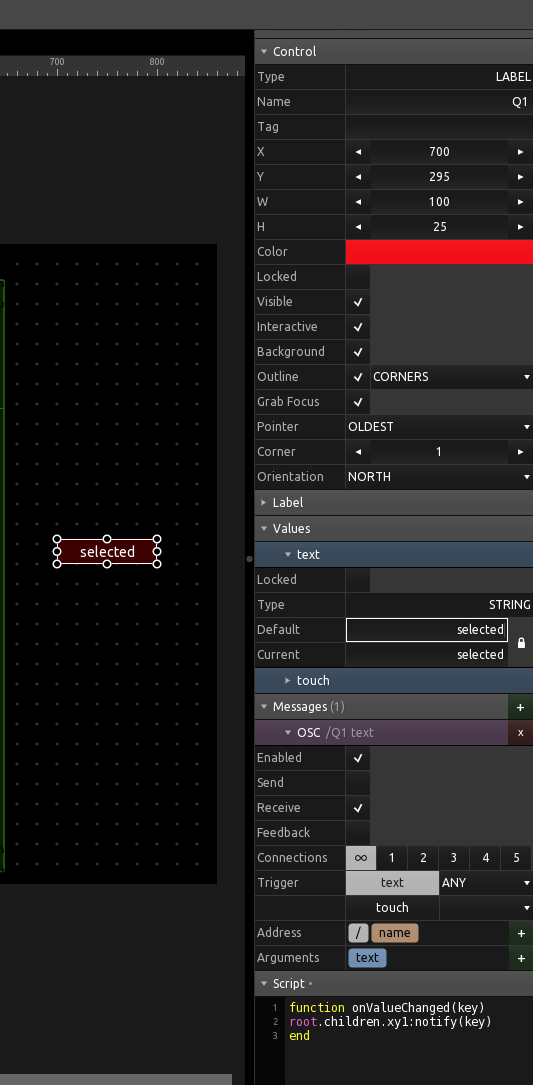Select connection 5 button

(516, 857)
